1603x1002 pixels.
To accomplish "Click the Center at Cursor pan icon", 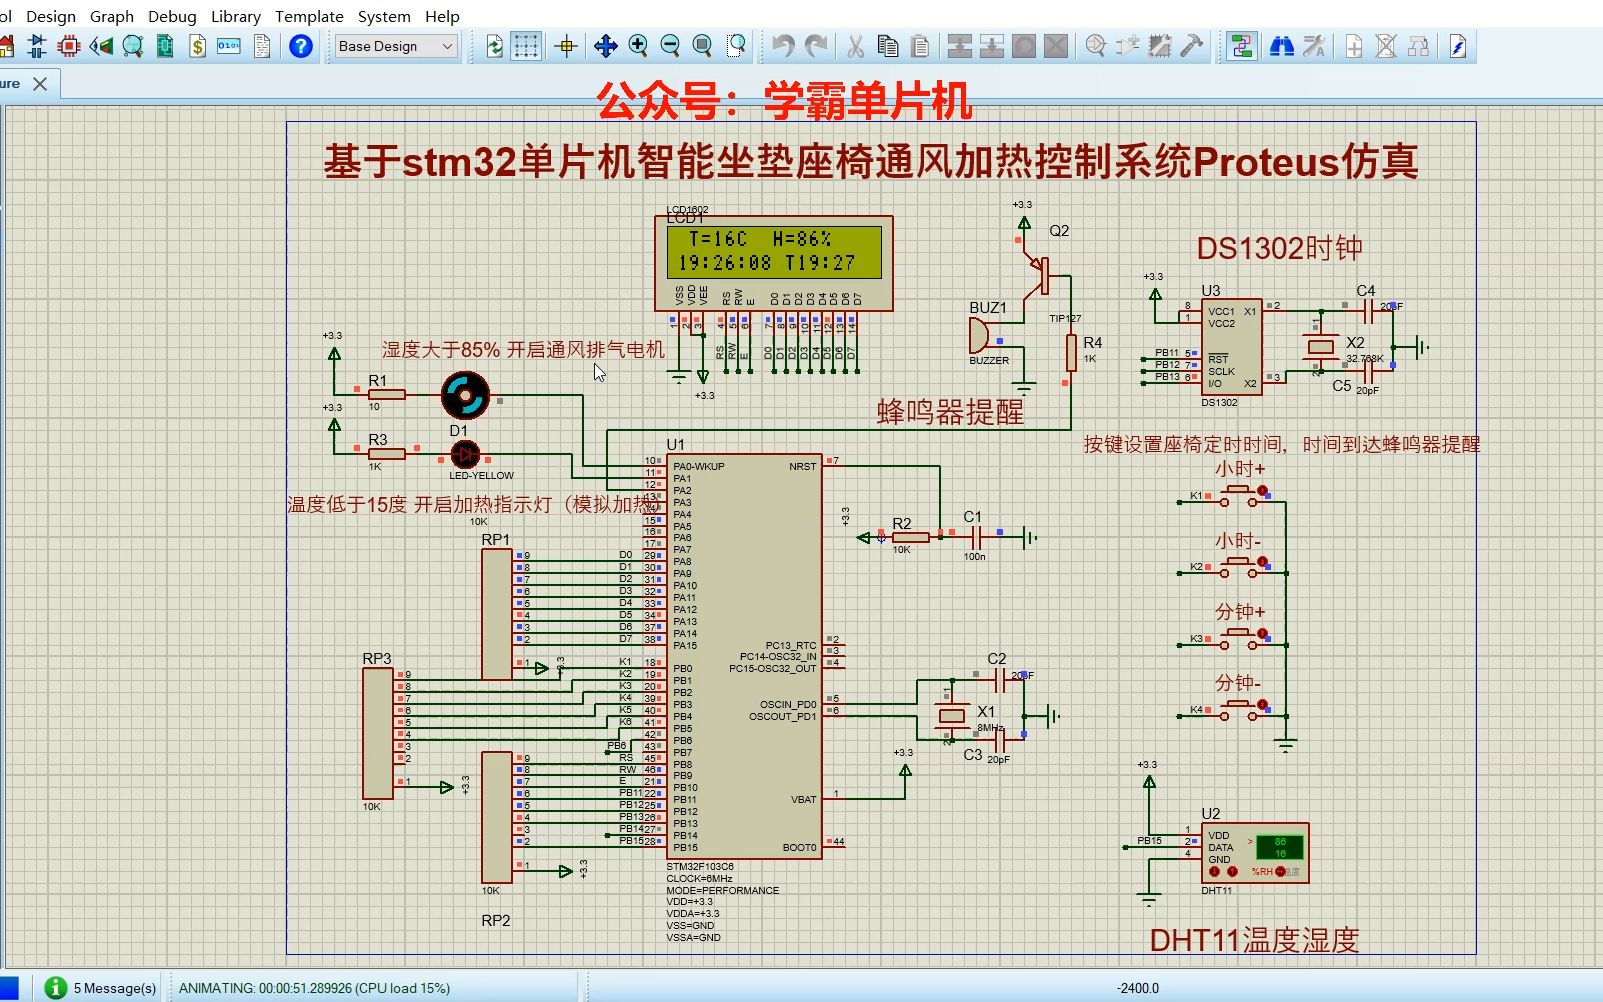I will 605,46.
